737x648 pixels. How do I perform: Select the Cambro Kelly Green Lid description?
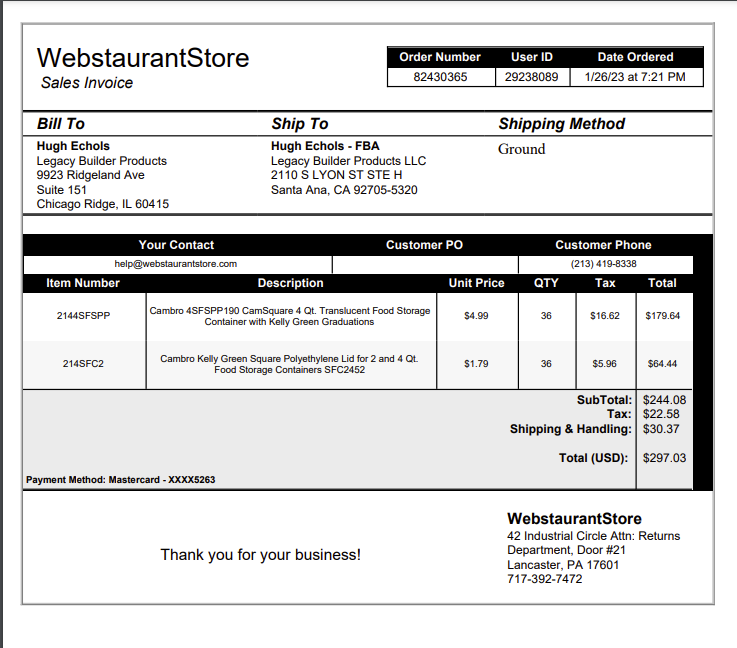[x=289, y=364]
